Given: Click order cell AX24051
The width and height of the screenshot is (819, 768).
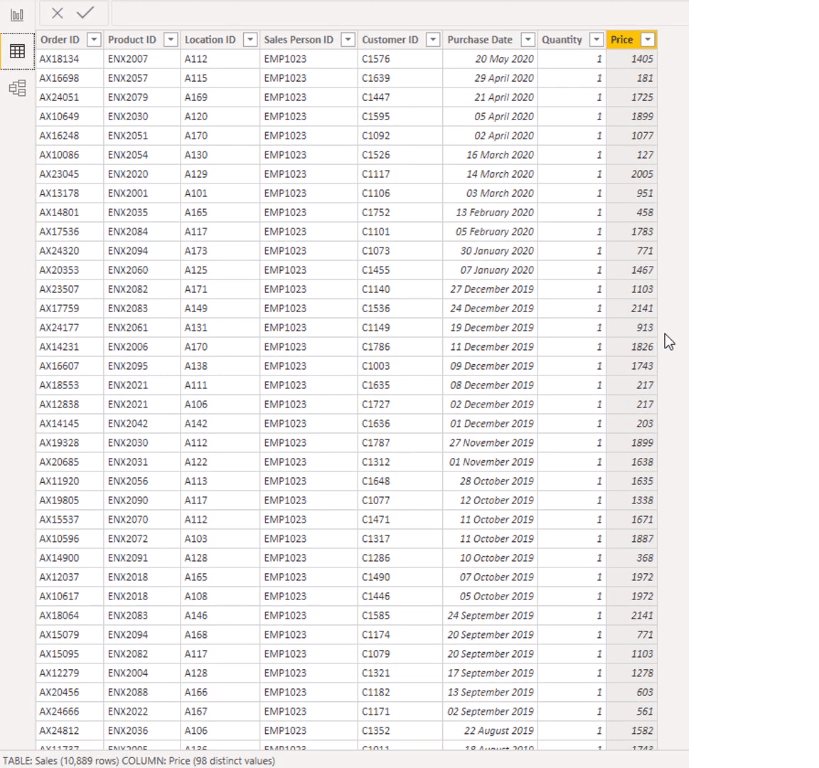Looking at the screenshot, I should [69, 97].
